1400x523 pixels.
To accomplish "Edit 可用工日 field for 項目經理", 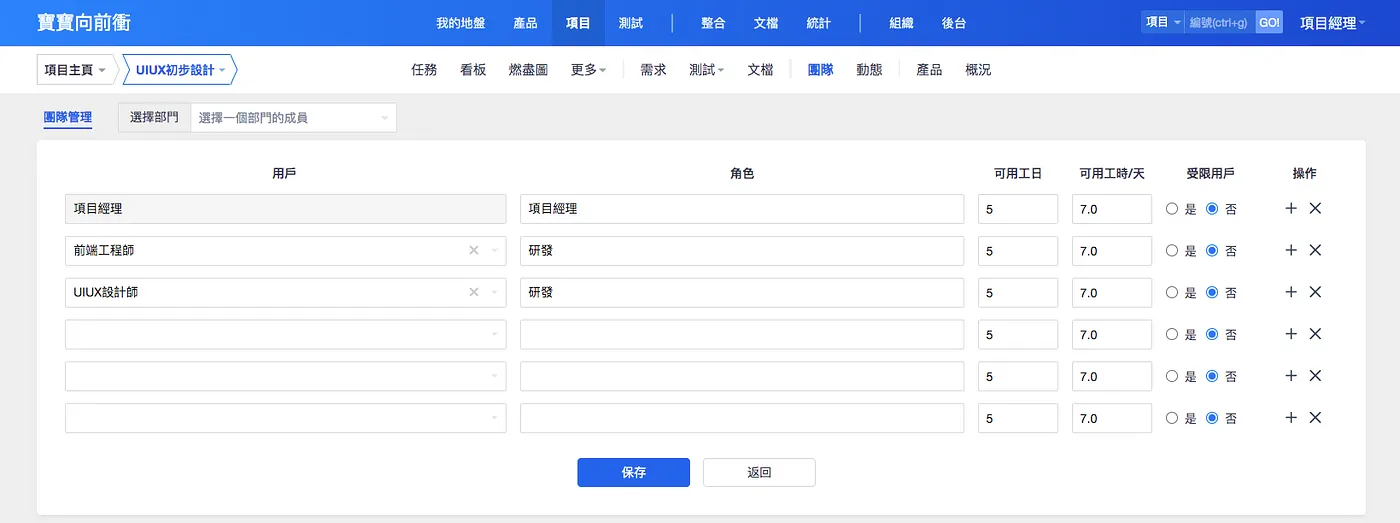I will [x=1018, y=209].
